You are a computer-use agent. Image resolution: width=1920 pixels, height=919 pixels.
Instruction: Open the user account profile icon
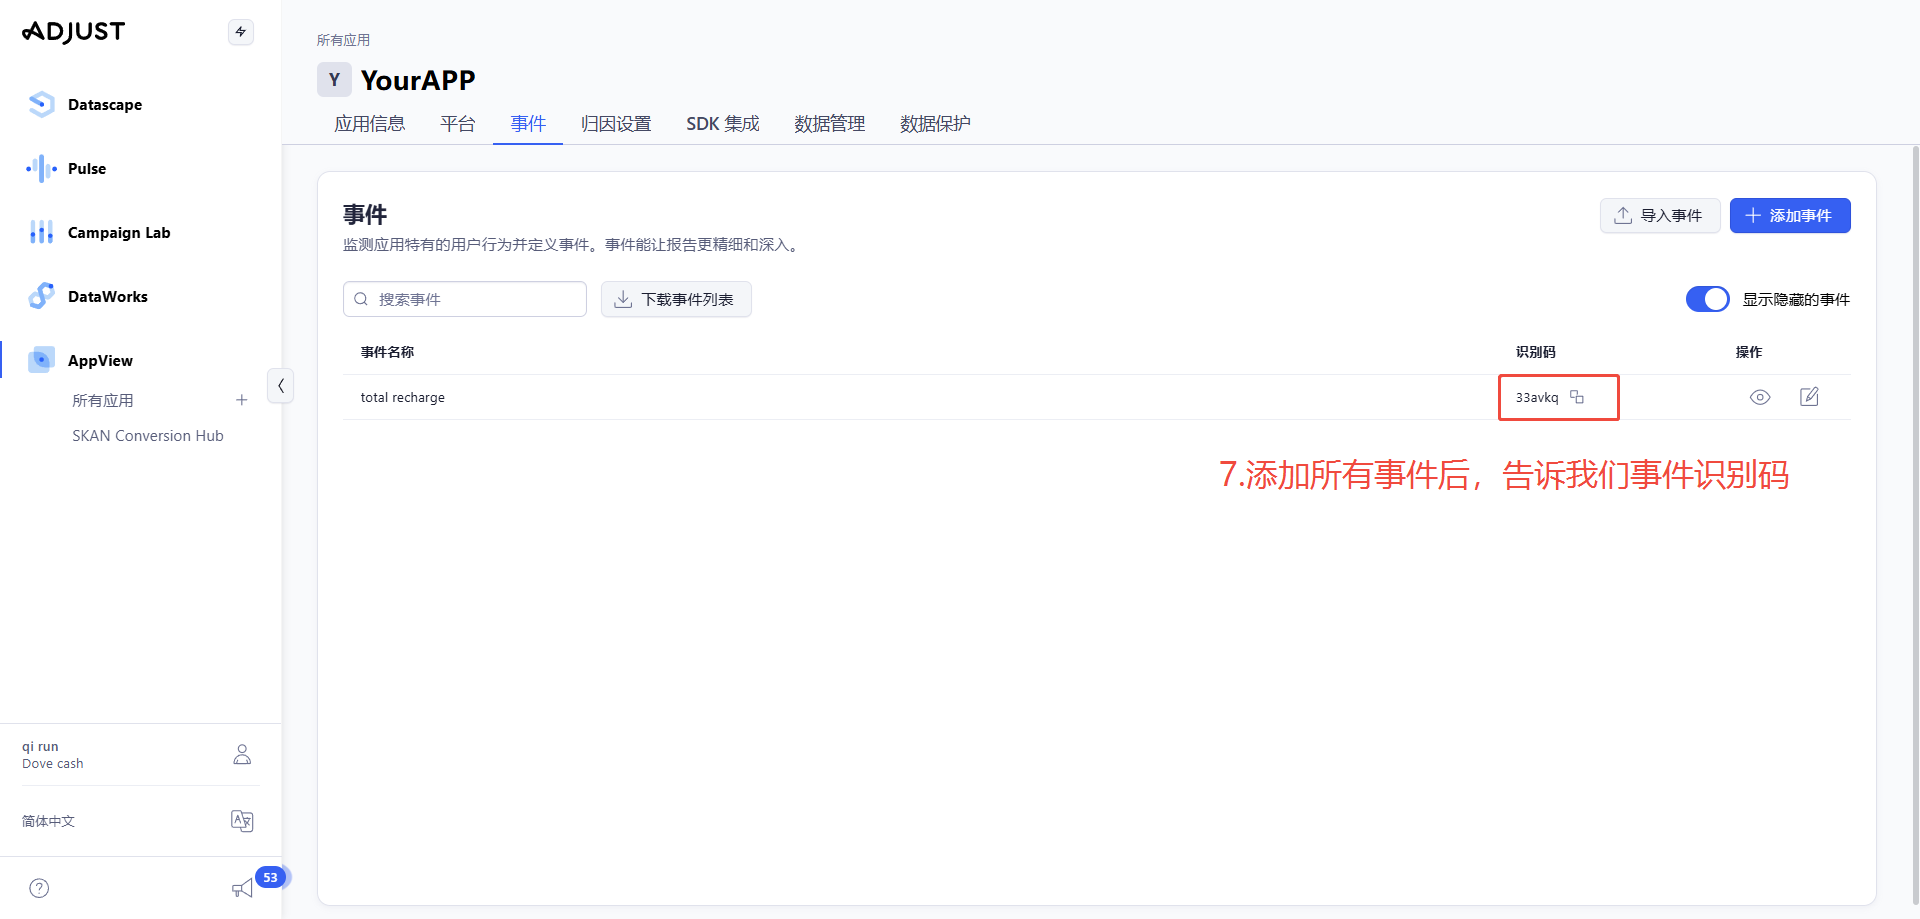(x=242, y=754)
